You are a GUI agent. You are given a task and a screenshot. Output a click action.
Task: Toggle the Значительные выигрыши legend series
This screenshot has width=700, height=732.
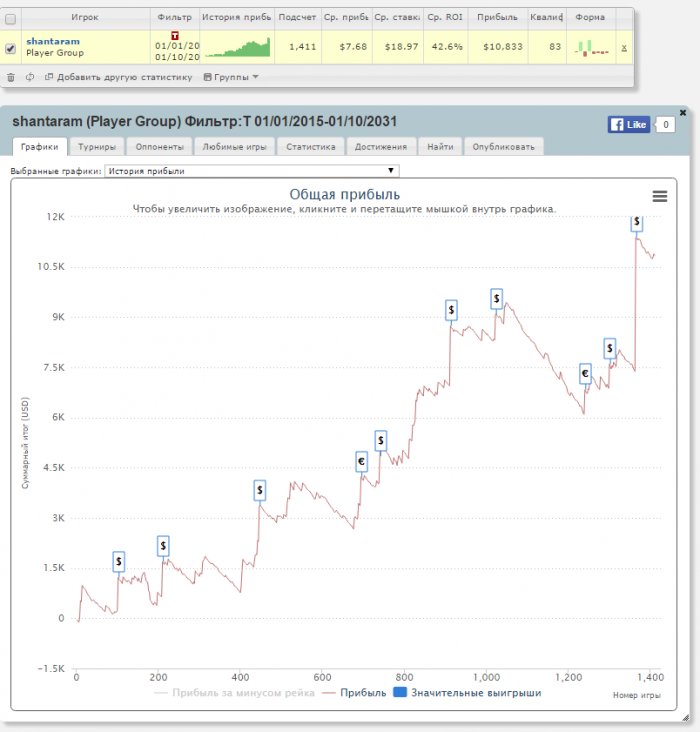(467, 693)
